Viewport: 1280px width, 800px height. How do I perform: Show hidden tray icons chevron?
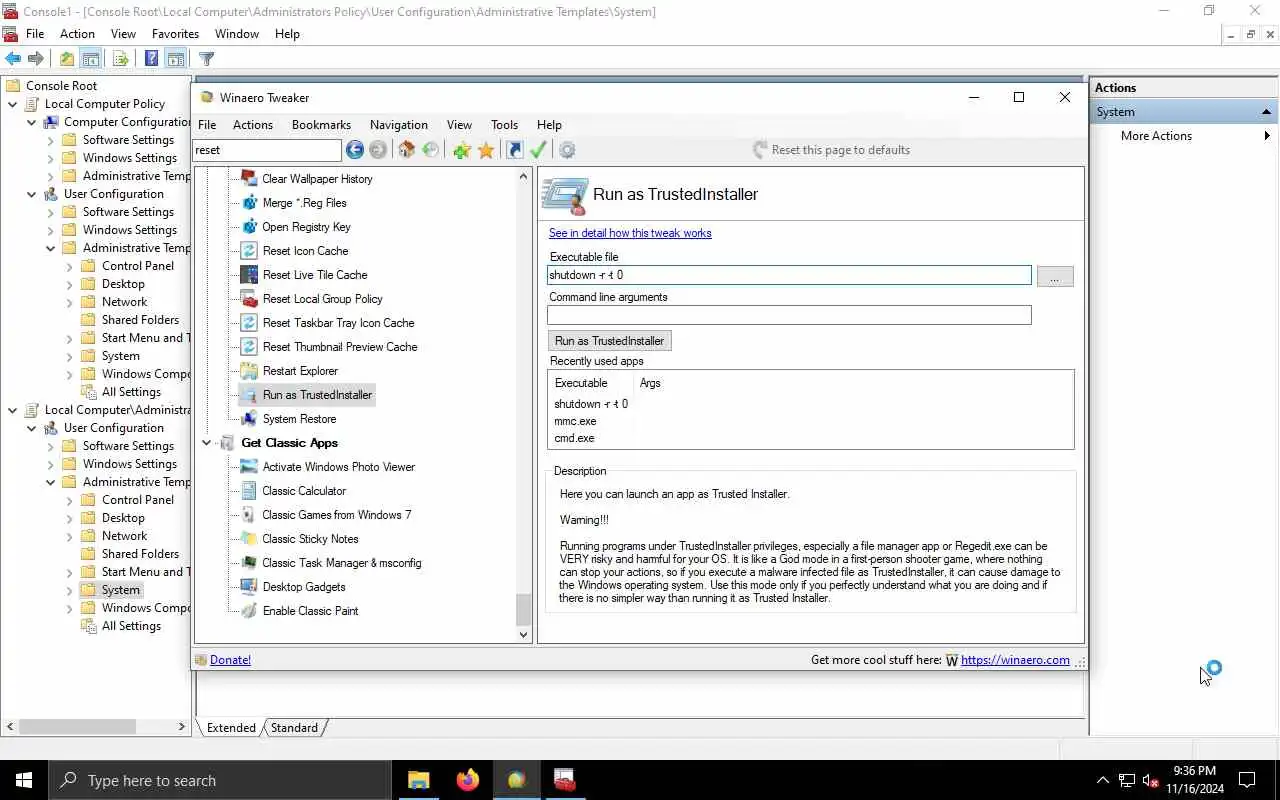coord(1103,781)
